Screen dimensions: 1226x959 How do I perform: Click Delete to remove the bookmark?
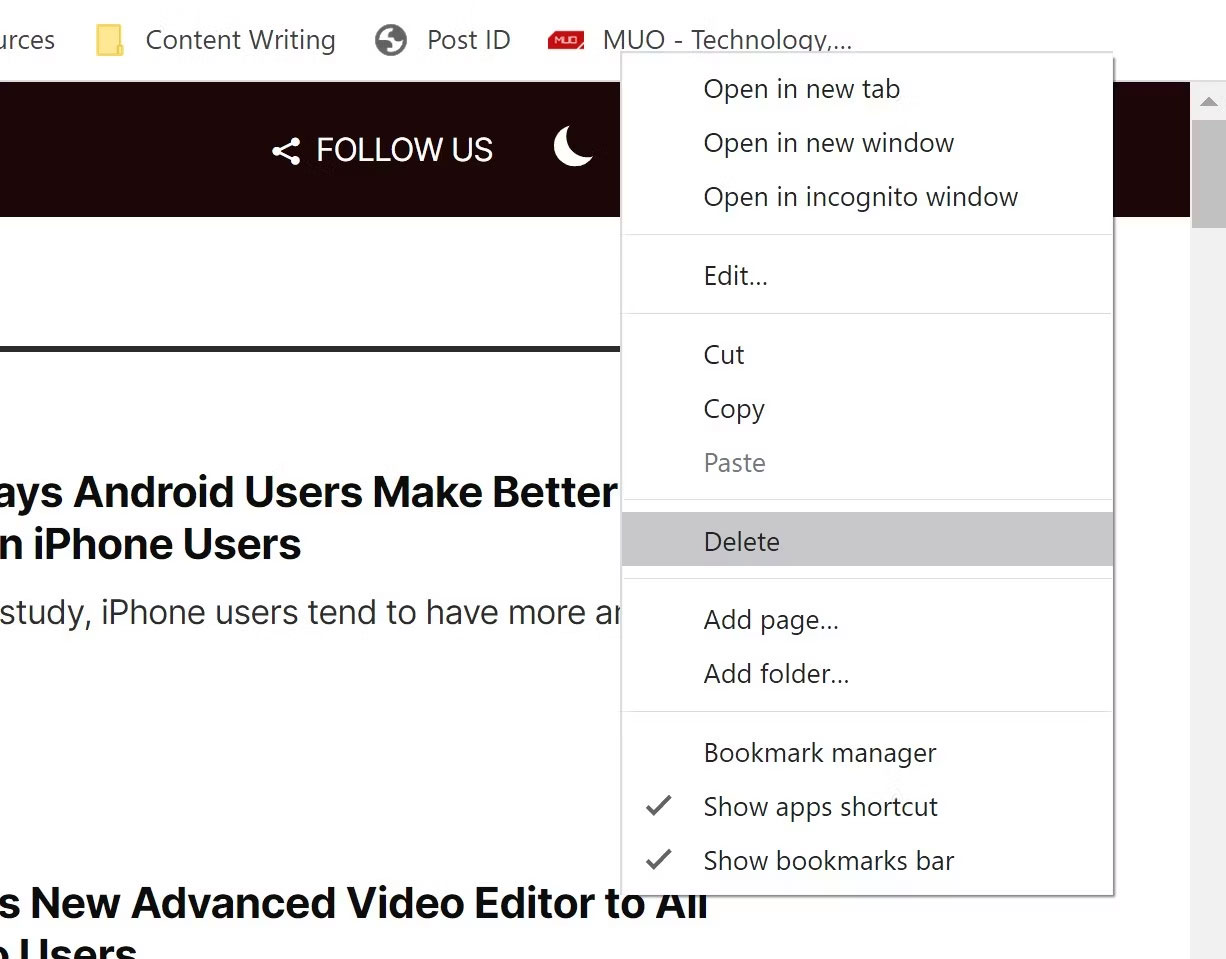pyautogui.click(x=867, y=541)
